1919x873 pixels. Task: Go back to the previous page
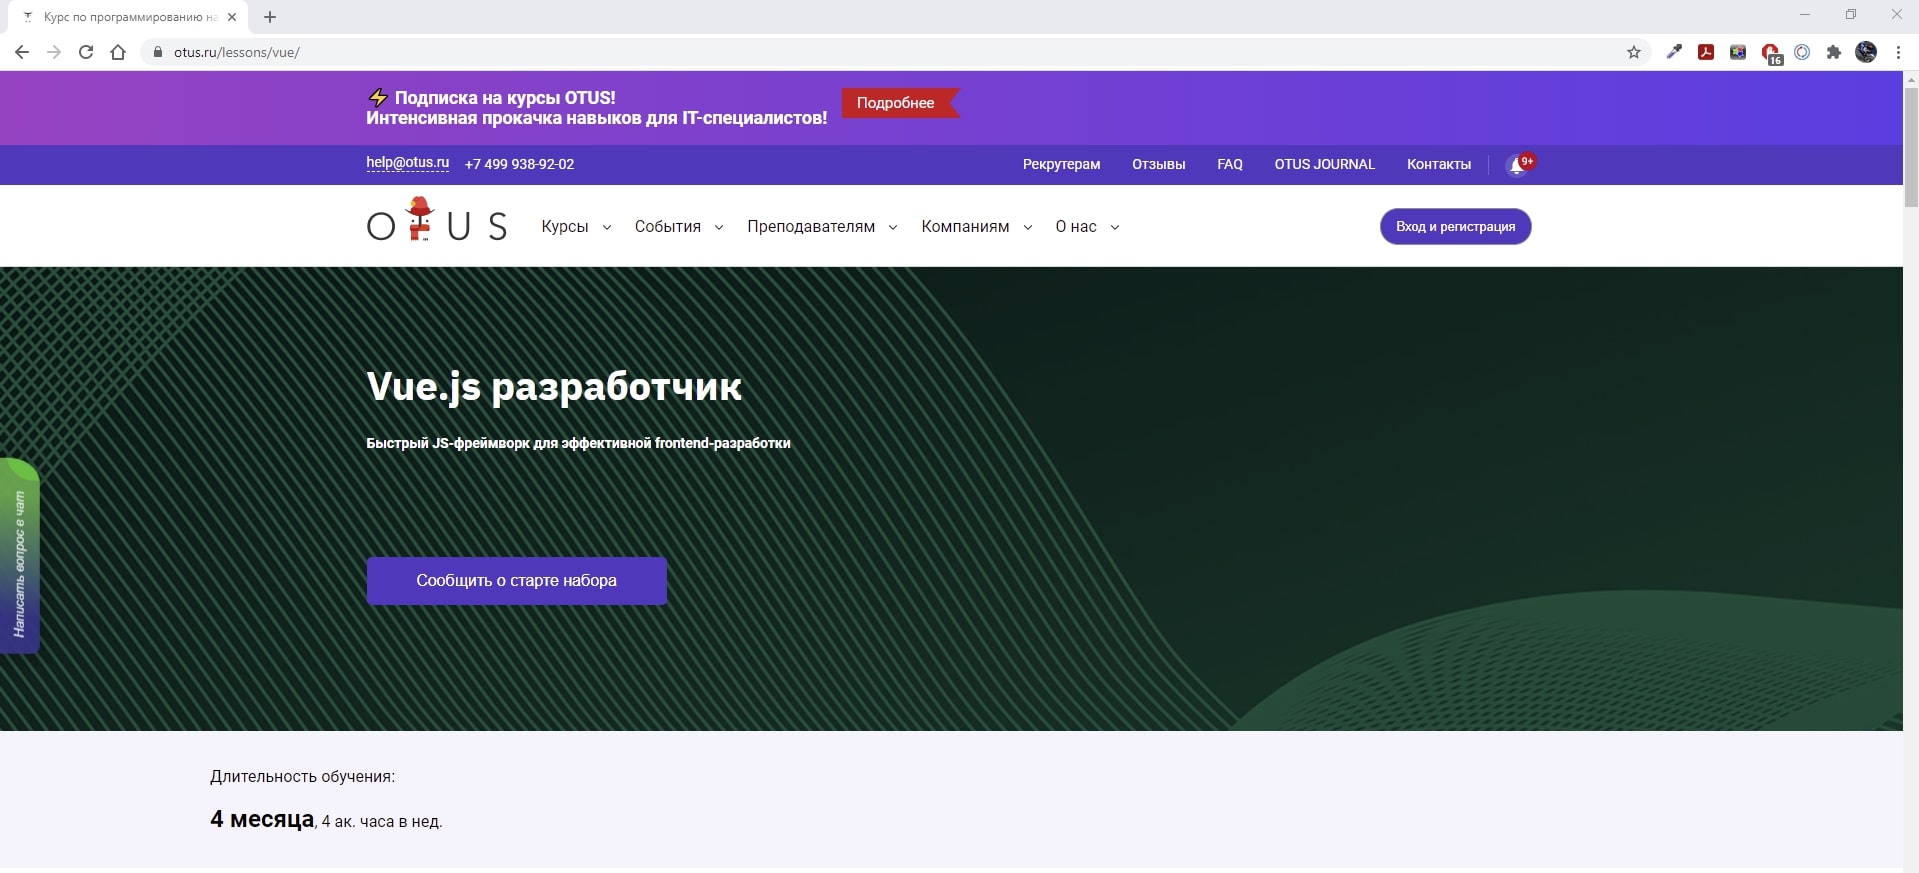(22, 52)
